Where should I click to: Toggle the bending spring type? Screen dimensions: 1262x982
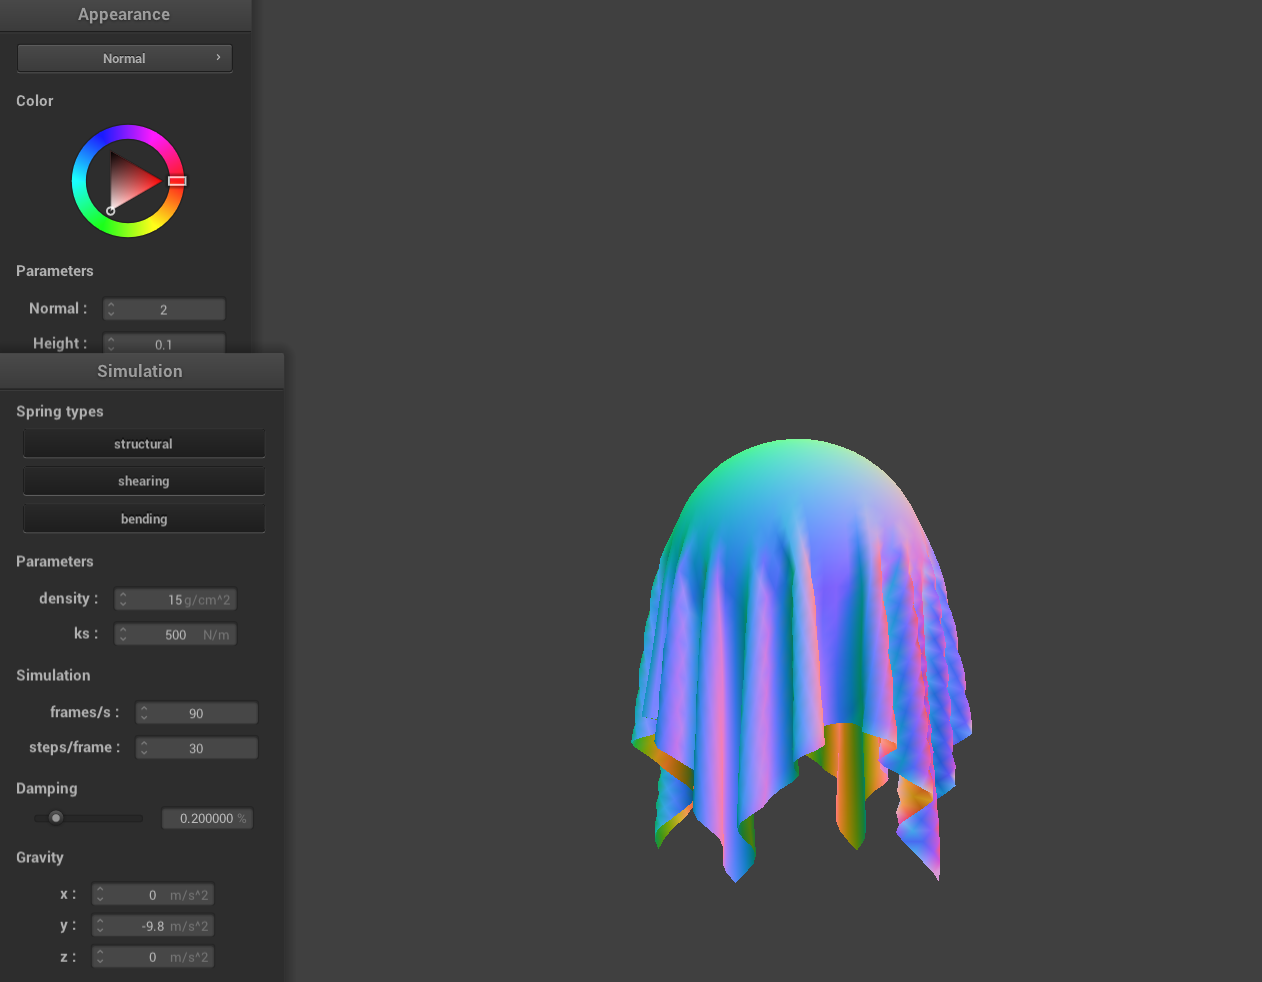(x=143, y=519)
